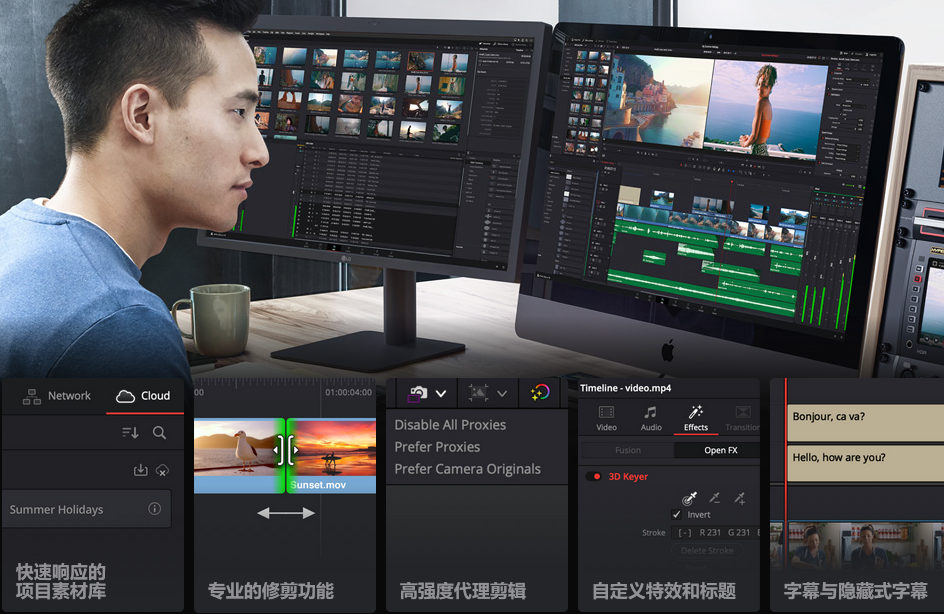The image size is (944, 614).
Task: Click the Delete Stroke button
Action: point(706,551)
